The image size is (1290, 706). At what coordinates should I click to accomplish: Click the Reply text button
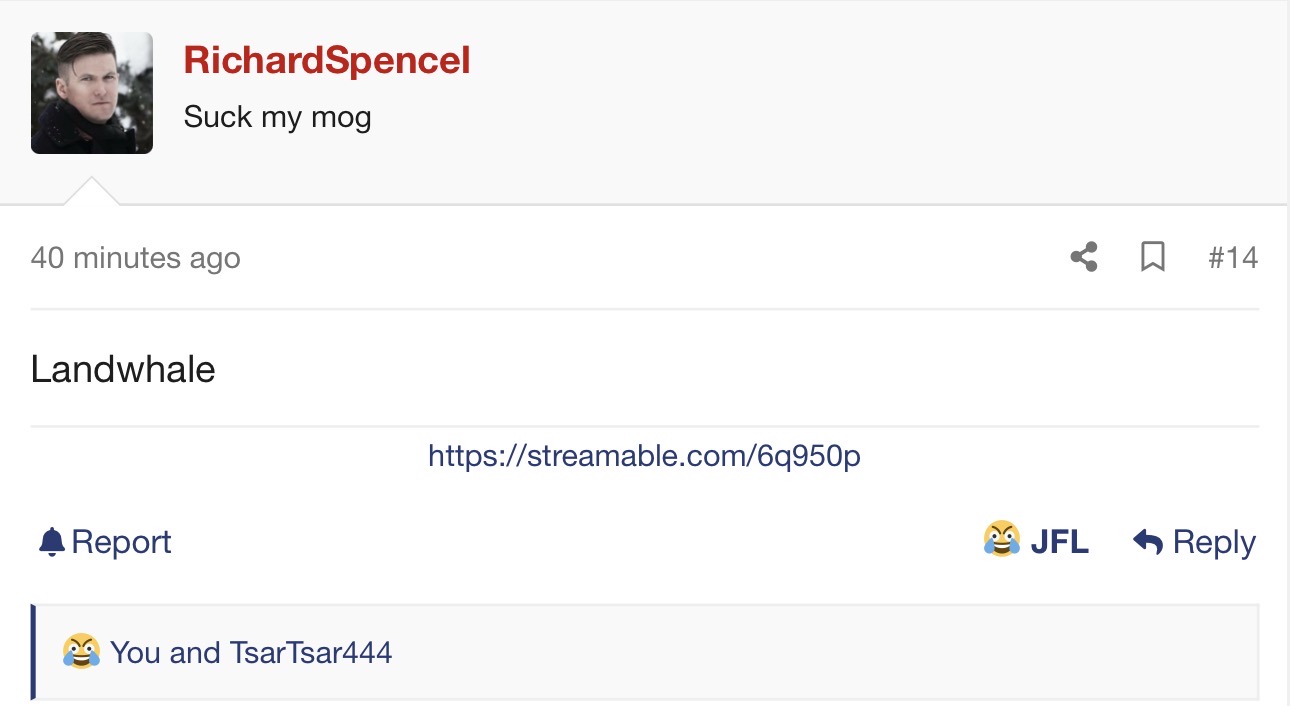[1214, 542]
